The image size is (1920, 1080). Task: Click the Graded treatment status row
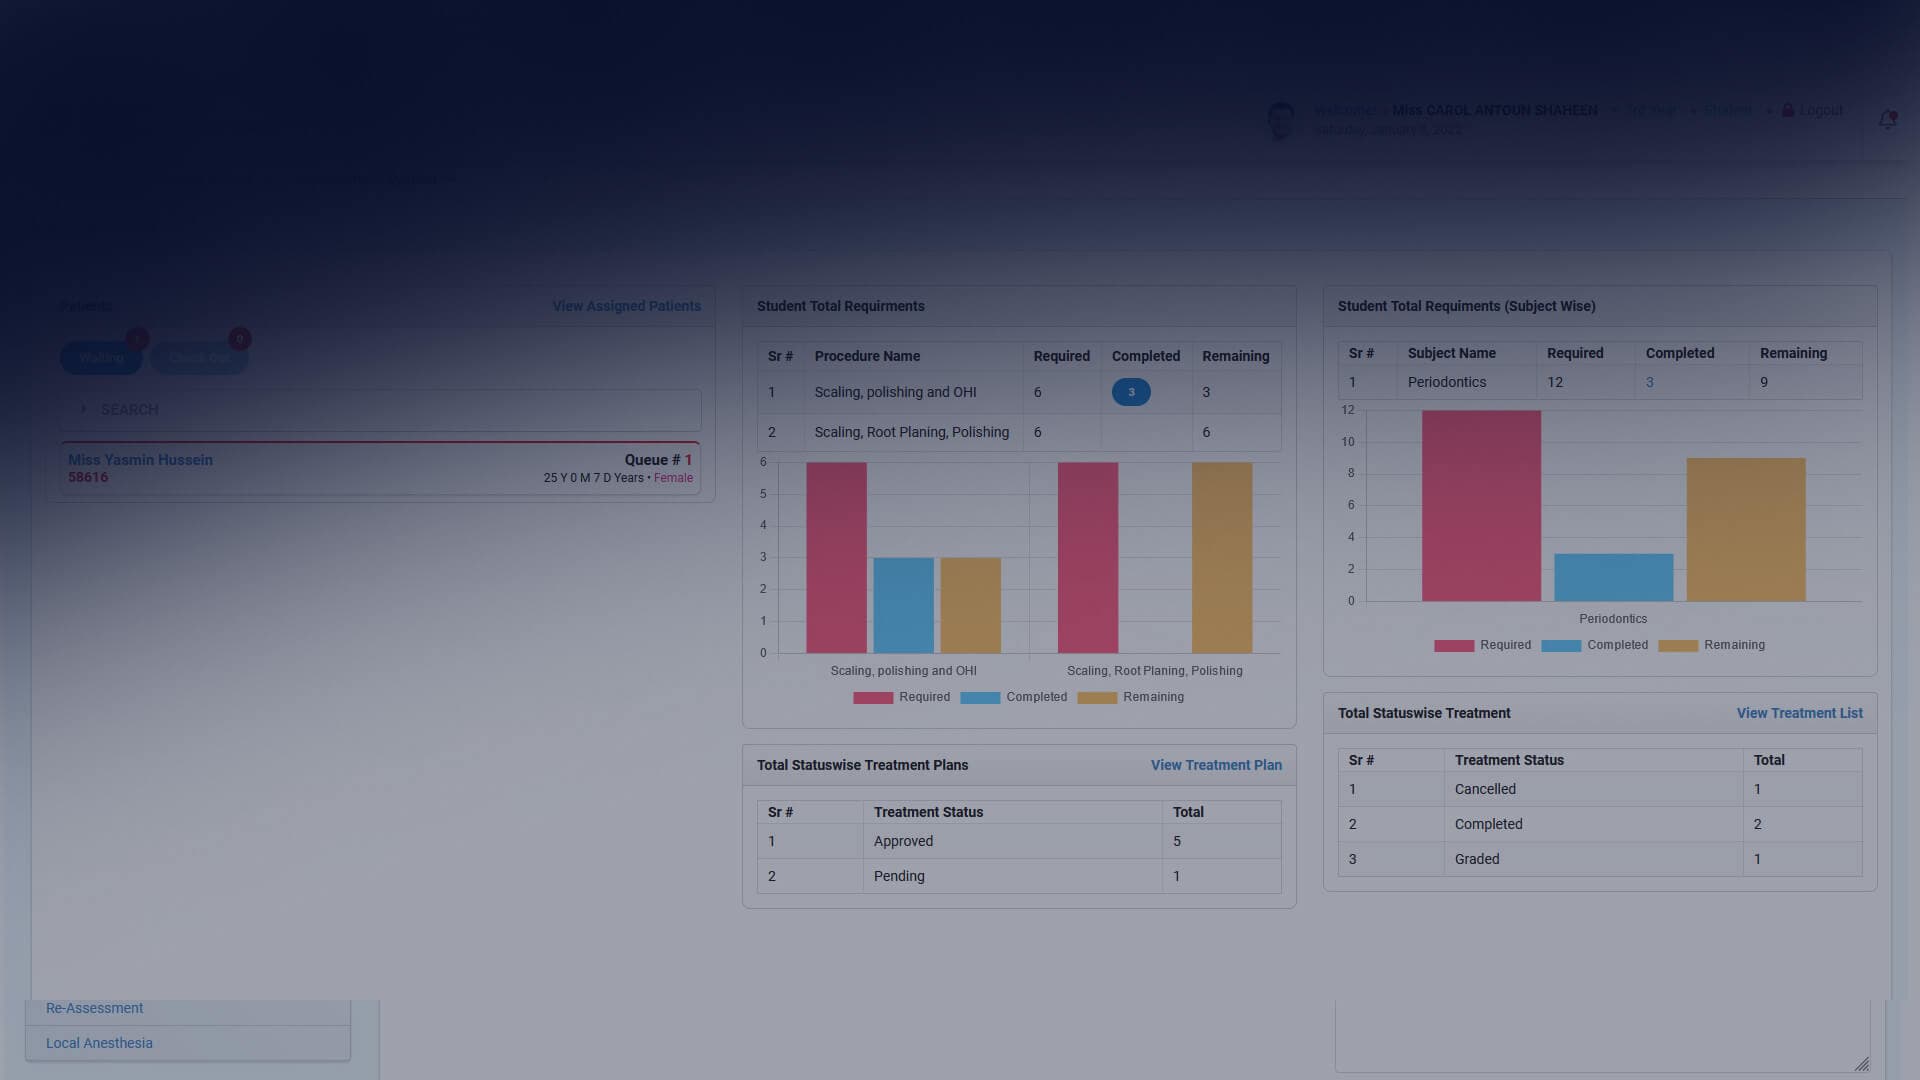1600,859
